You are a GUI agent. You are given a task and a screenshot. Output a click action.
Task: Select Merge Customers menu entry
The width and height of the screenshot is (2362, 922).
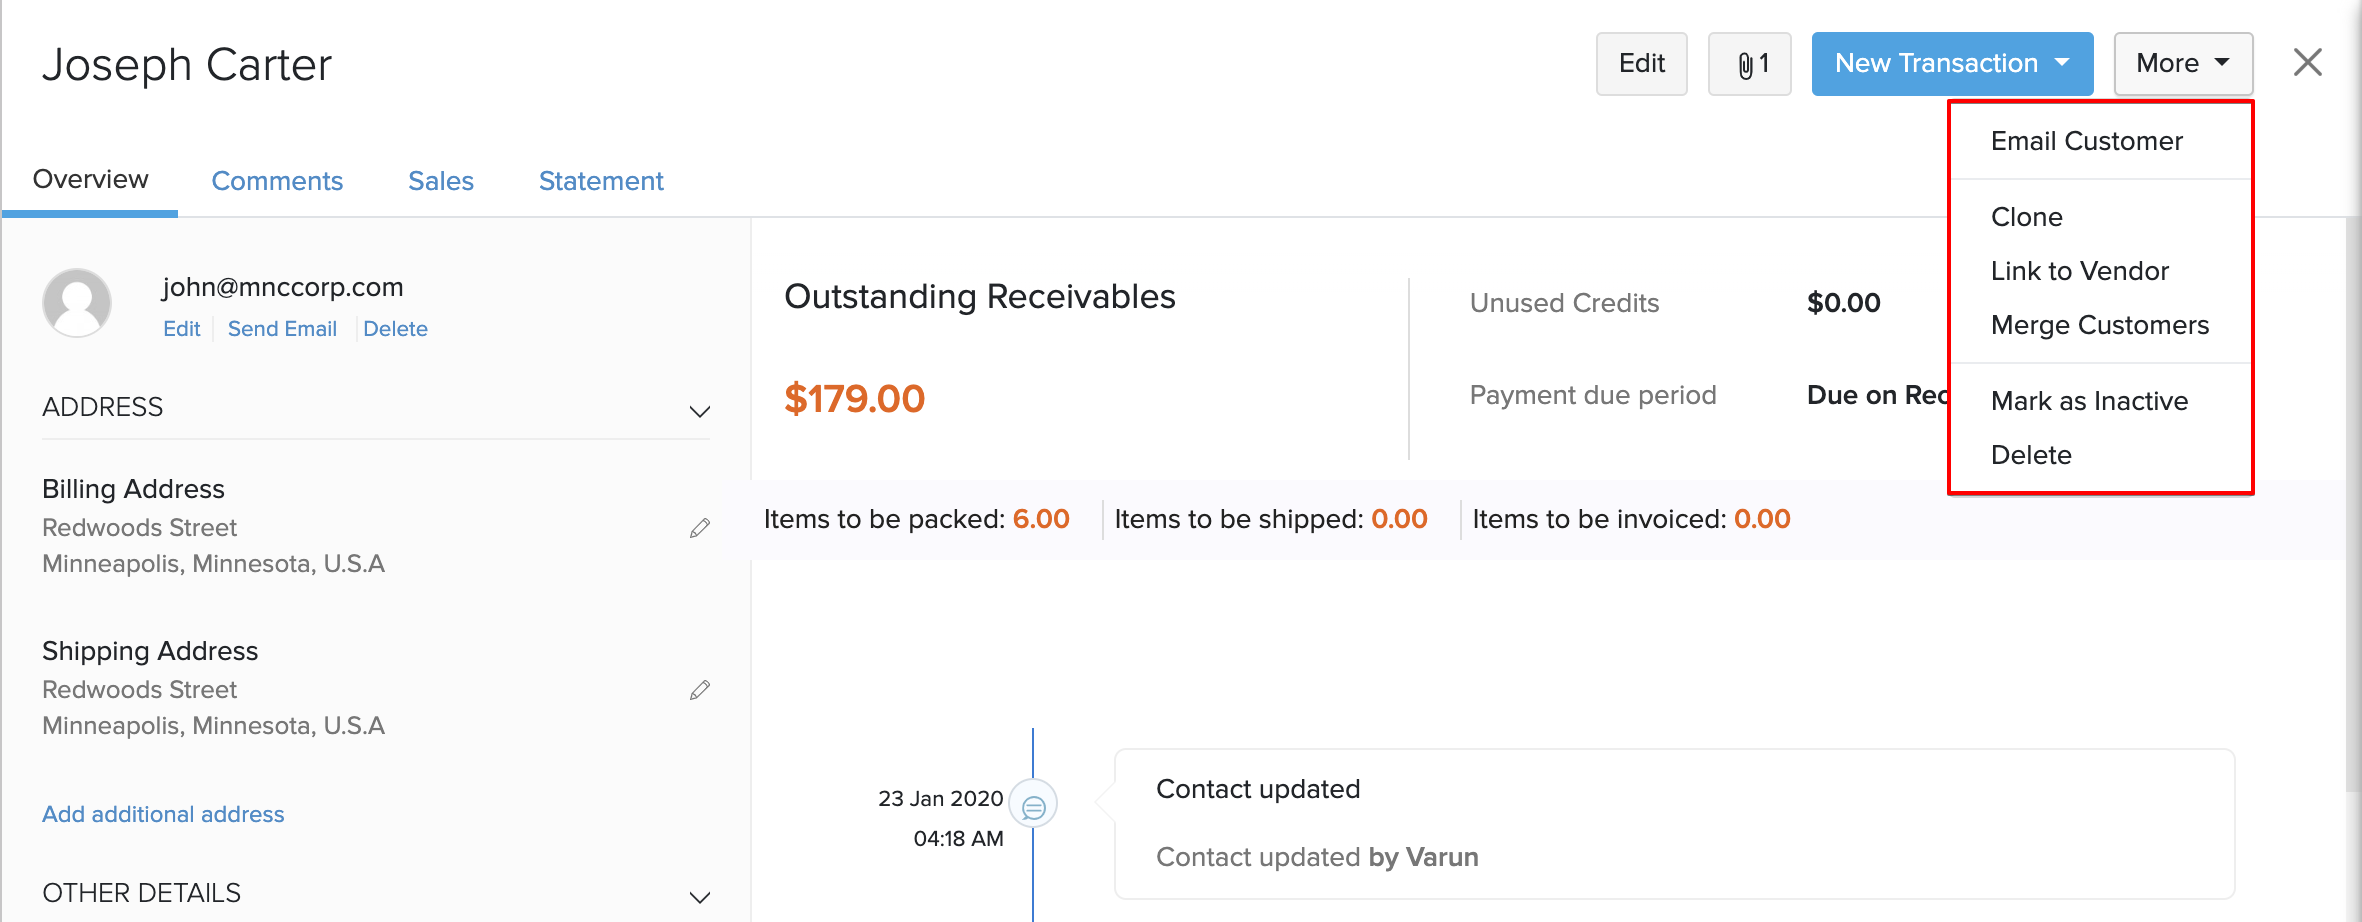pos(2099,325)
